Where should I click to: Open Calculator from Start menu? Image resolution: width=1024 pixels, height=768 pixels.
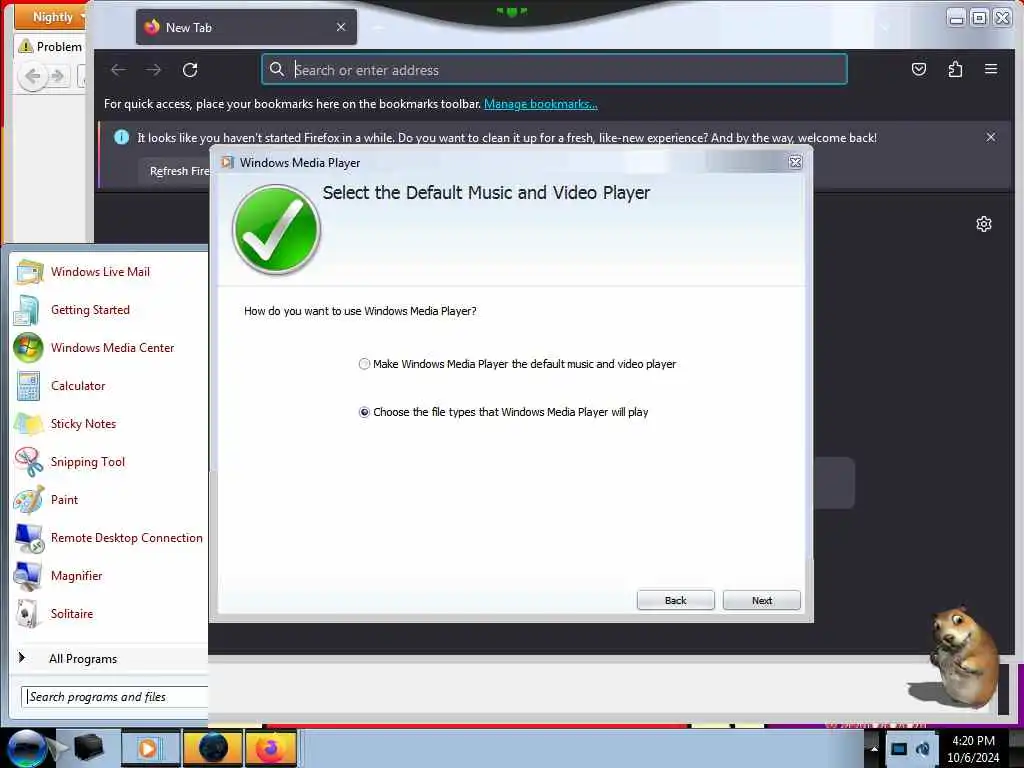point(108,386)
